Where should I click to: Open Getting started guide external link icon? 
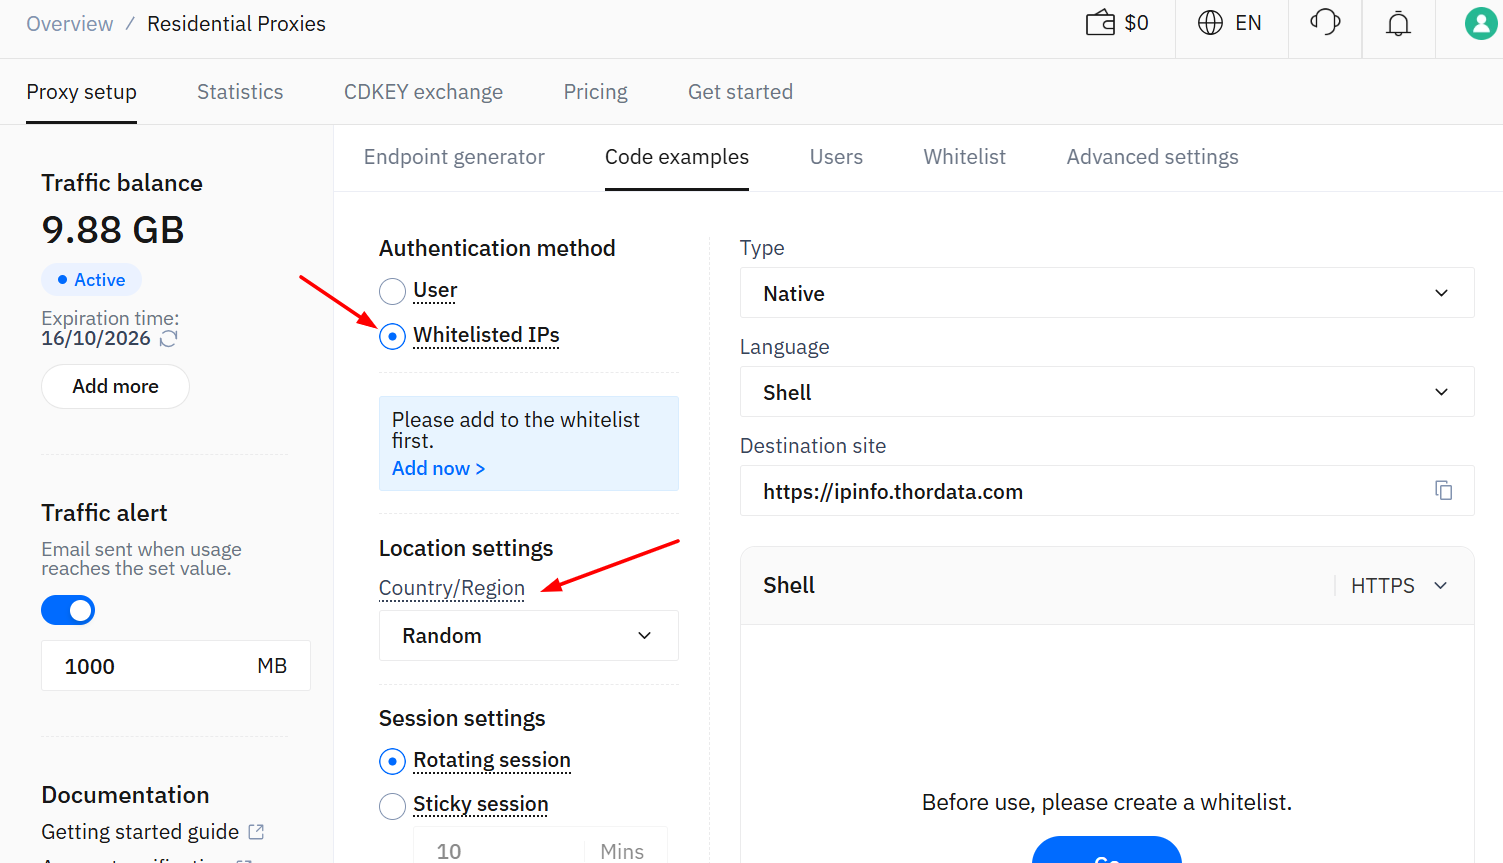click(x=256, y=831)
